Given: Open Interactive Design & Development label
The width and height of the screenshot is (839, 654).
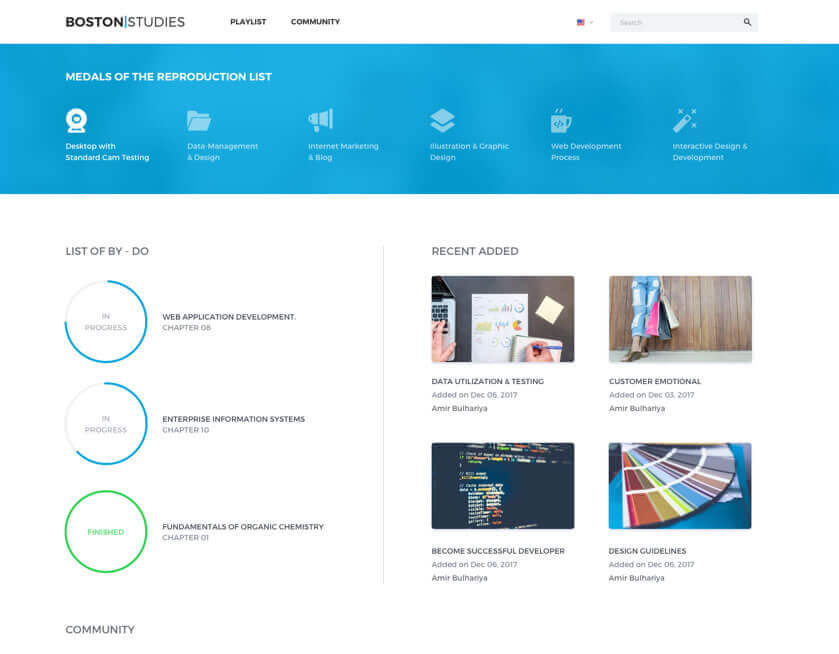Looking at the screenshot, I should click(x=710, y=152).
